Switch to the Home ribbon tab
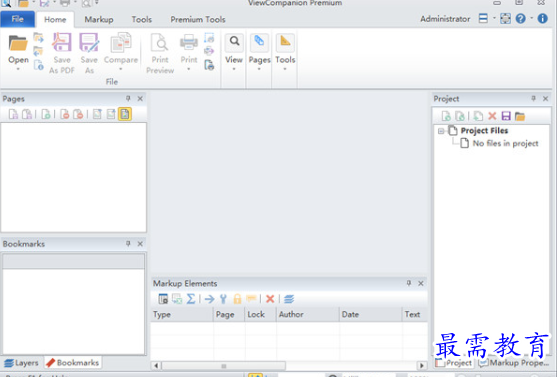This screenshot has height=377, width=557. pos(55,20)
